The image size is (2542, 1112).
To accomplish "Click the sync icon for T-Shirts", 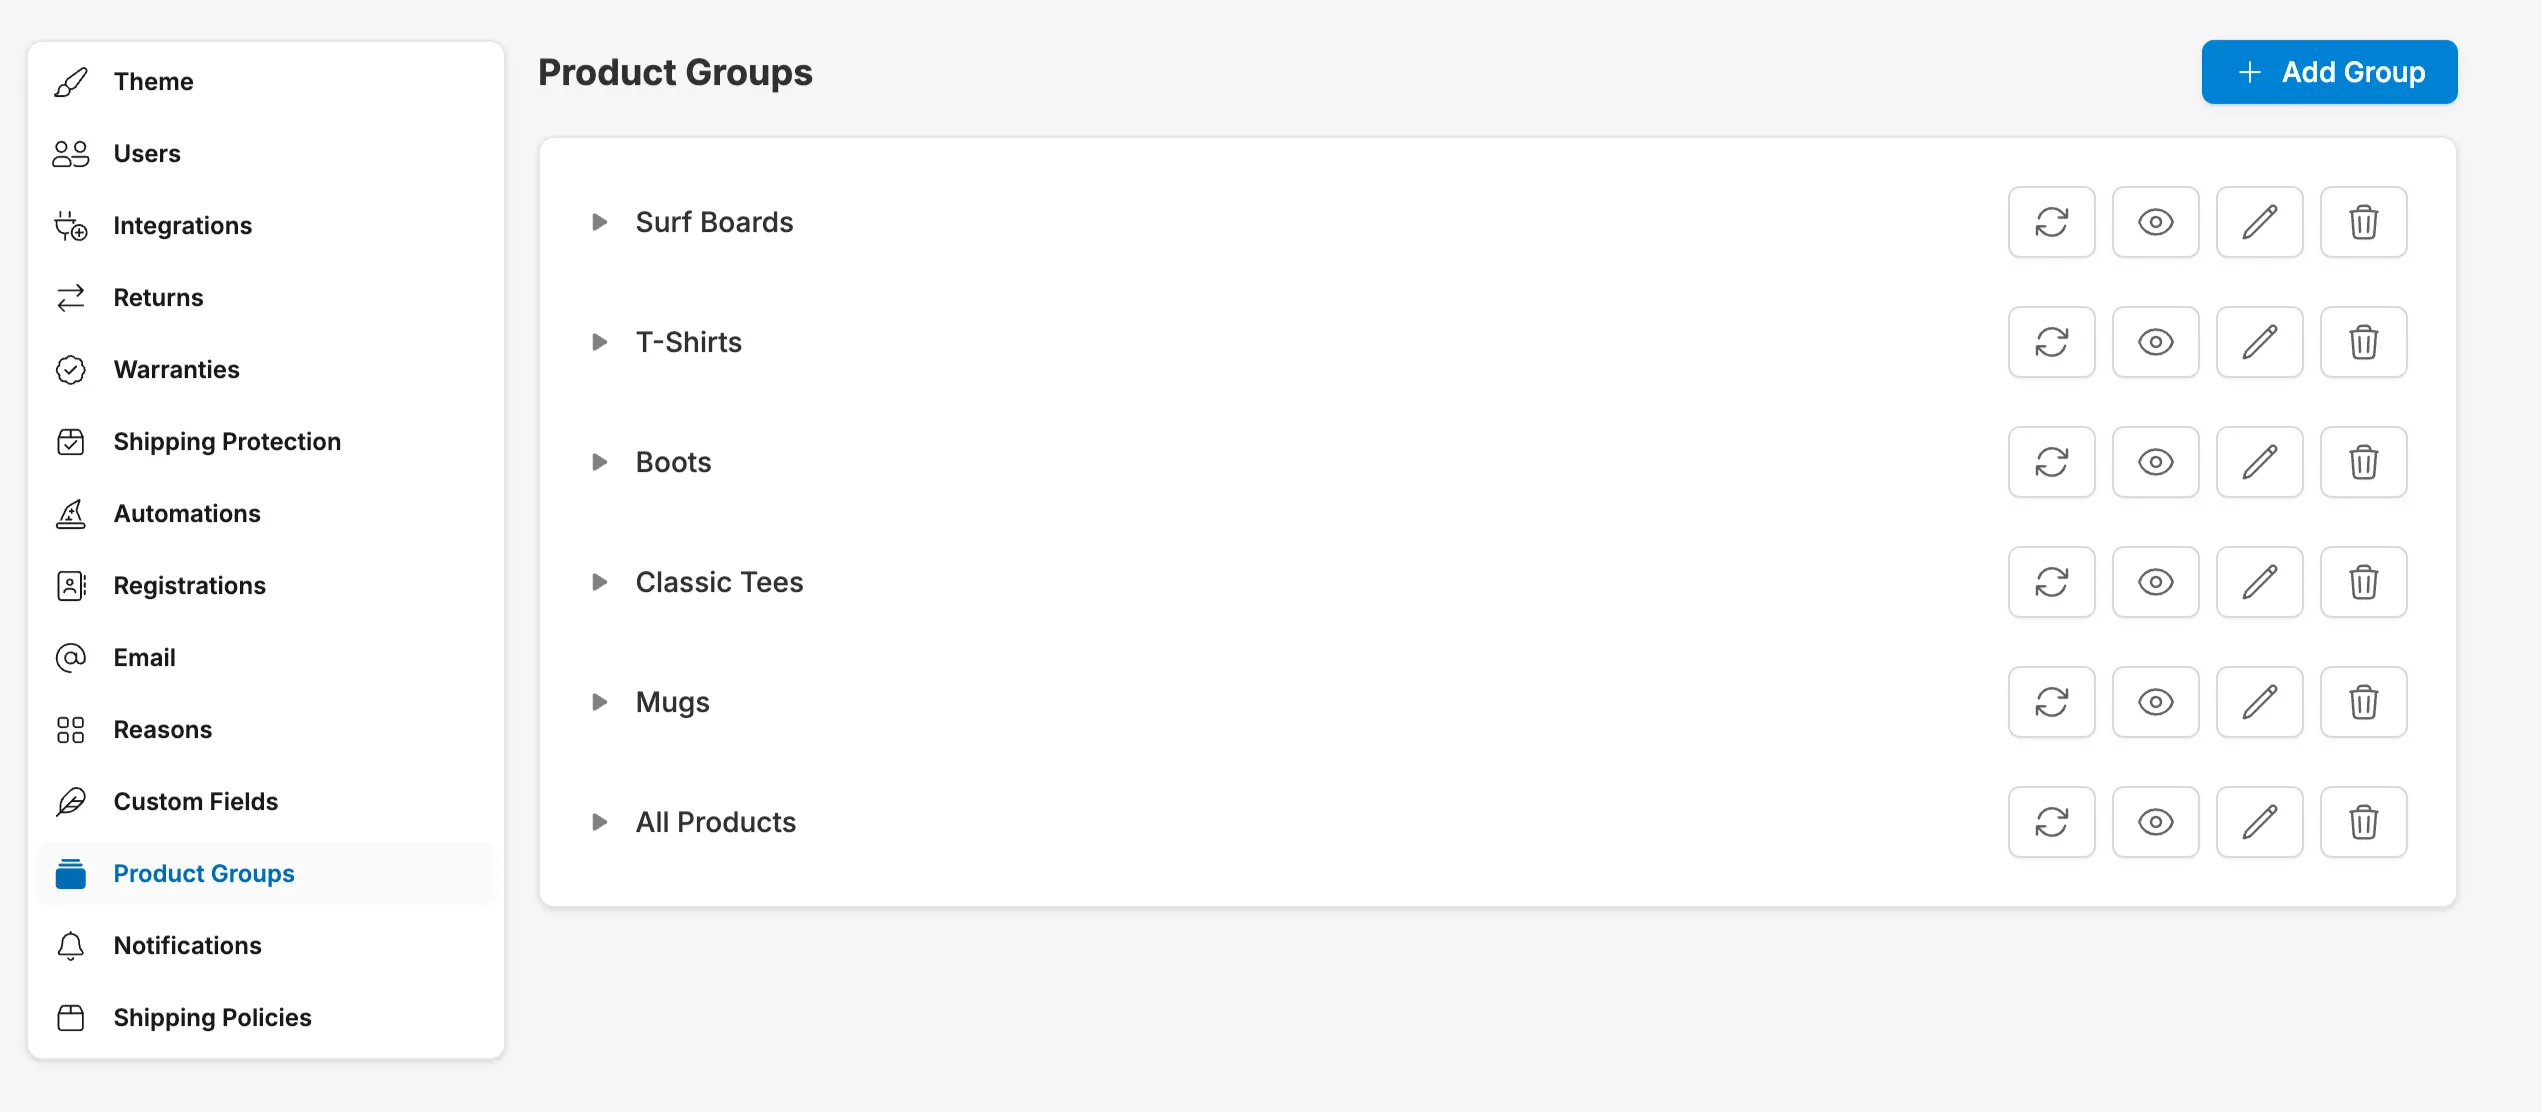I will pyautogui.click(x=2052, y=340).
